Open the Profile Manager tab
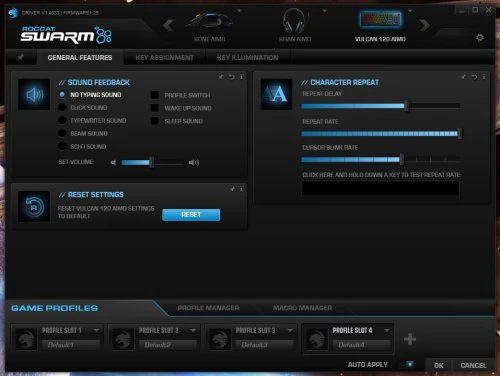This screenshot has width=500, height=376. pyautogui.click(x=208, y=308)
